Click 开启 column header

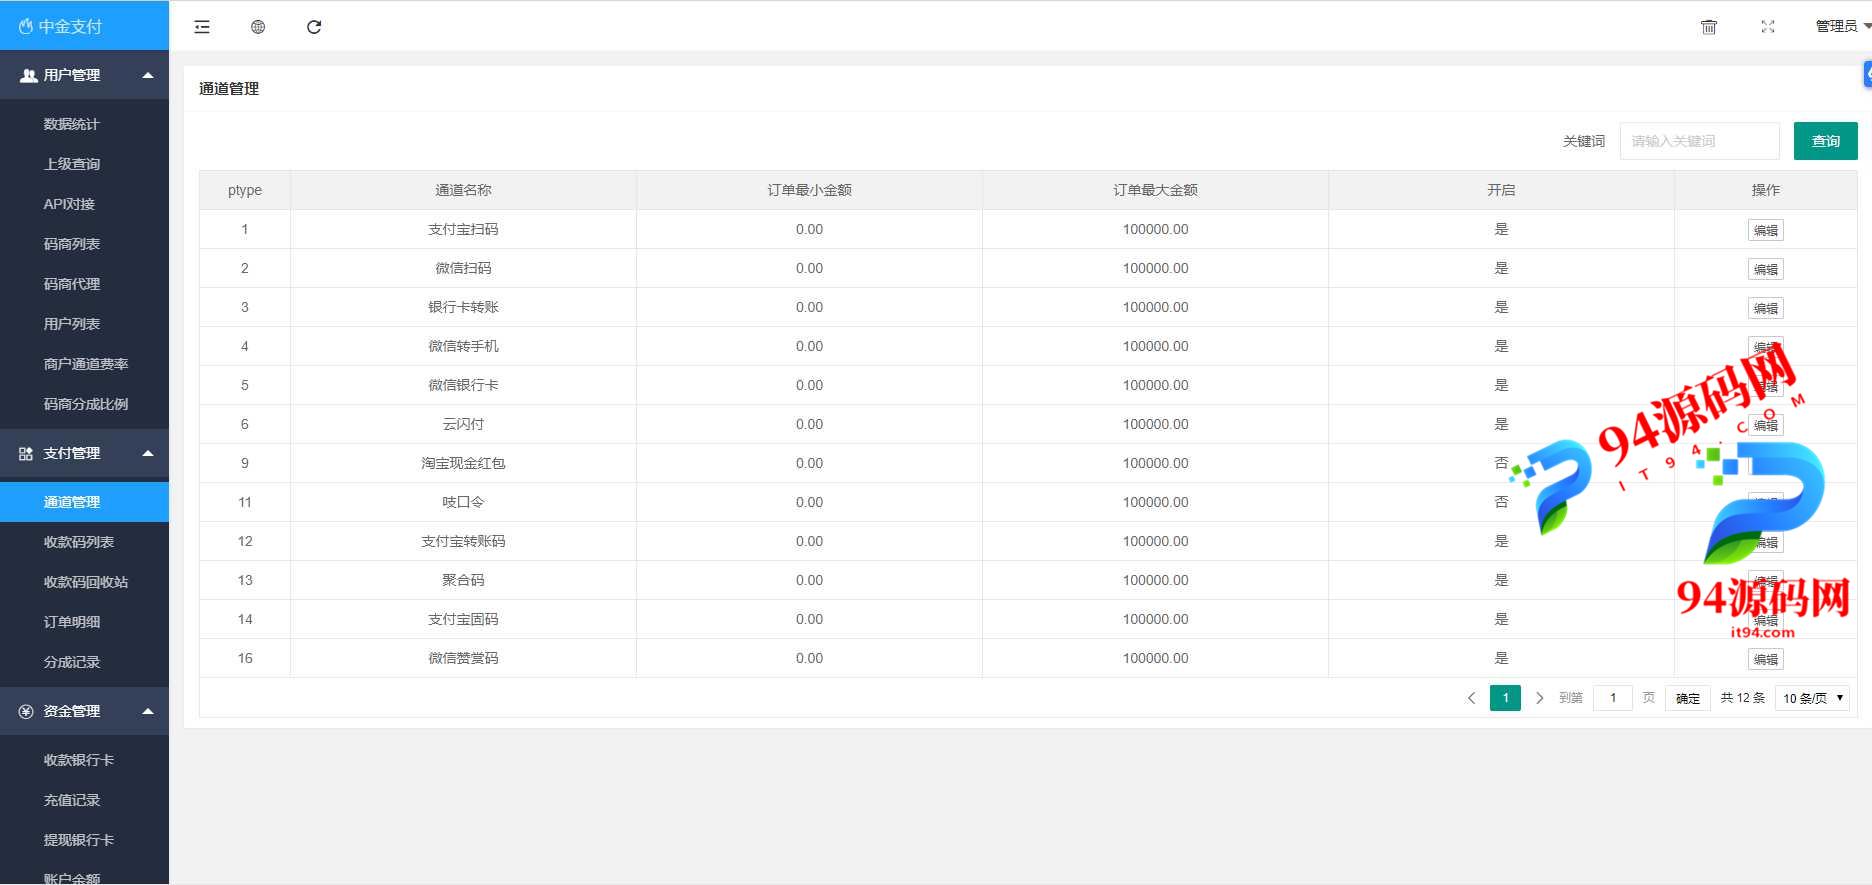point(1501,190)
